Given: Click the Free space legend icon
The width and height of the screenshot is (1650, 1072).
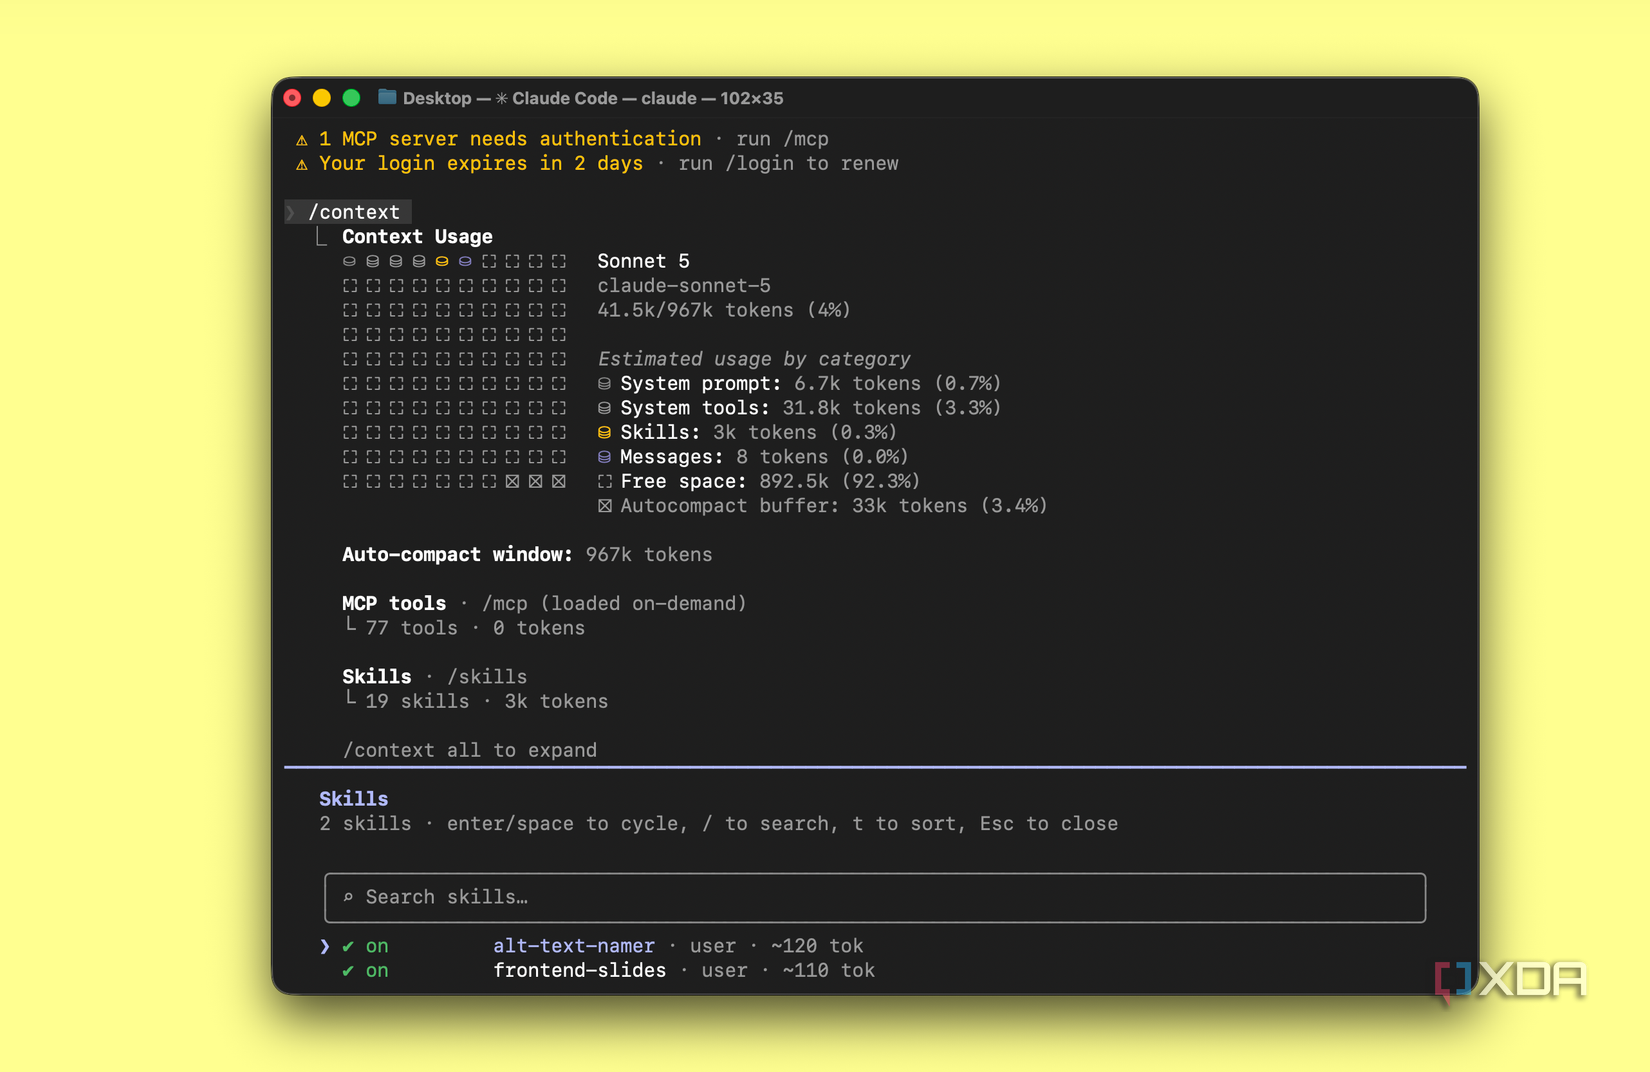Looking at the screenshot, I should (x=604, y=482).
